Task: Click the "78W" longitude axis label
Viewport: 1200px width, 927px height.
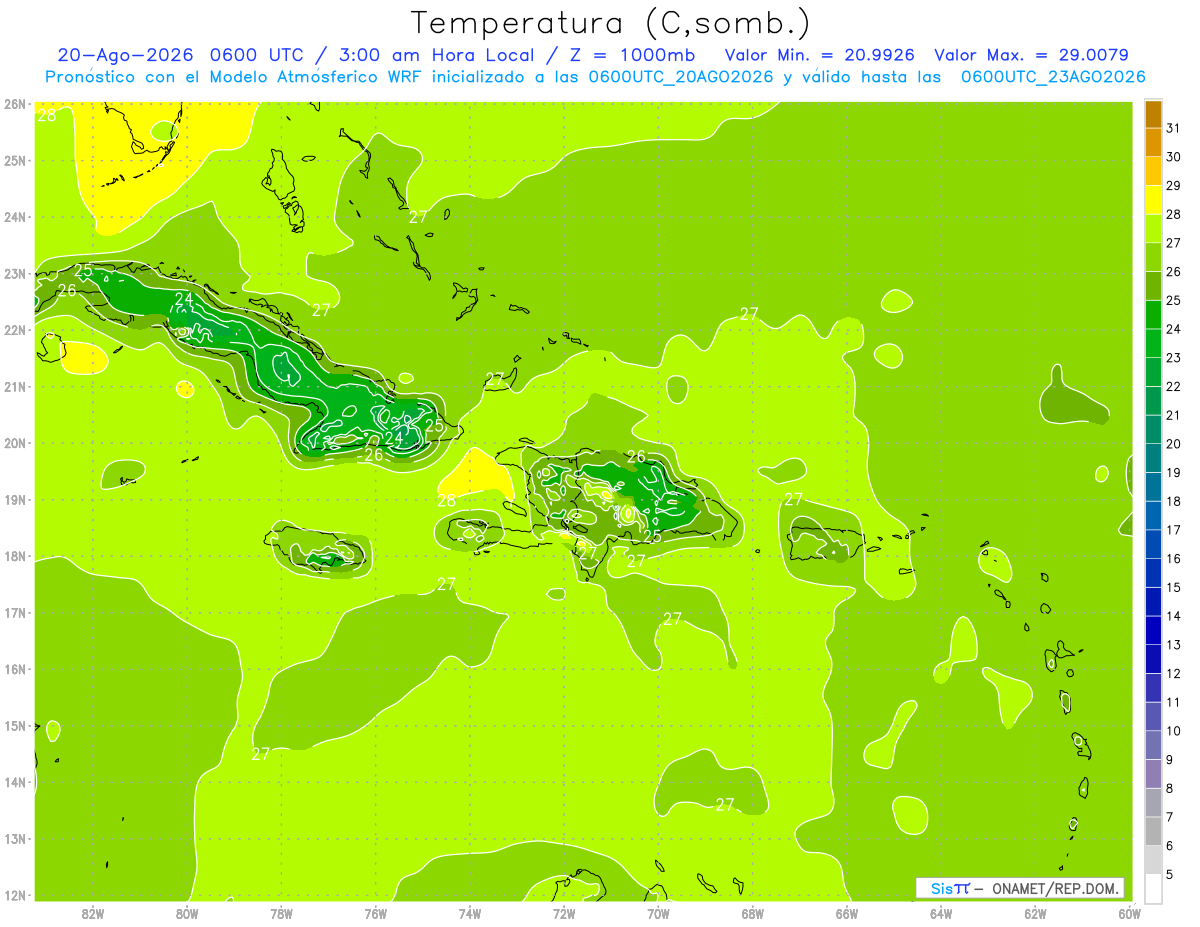Action: point(281,912)
